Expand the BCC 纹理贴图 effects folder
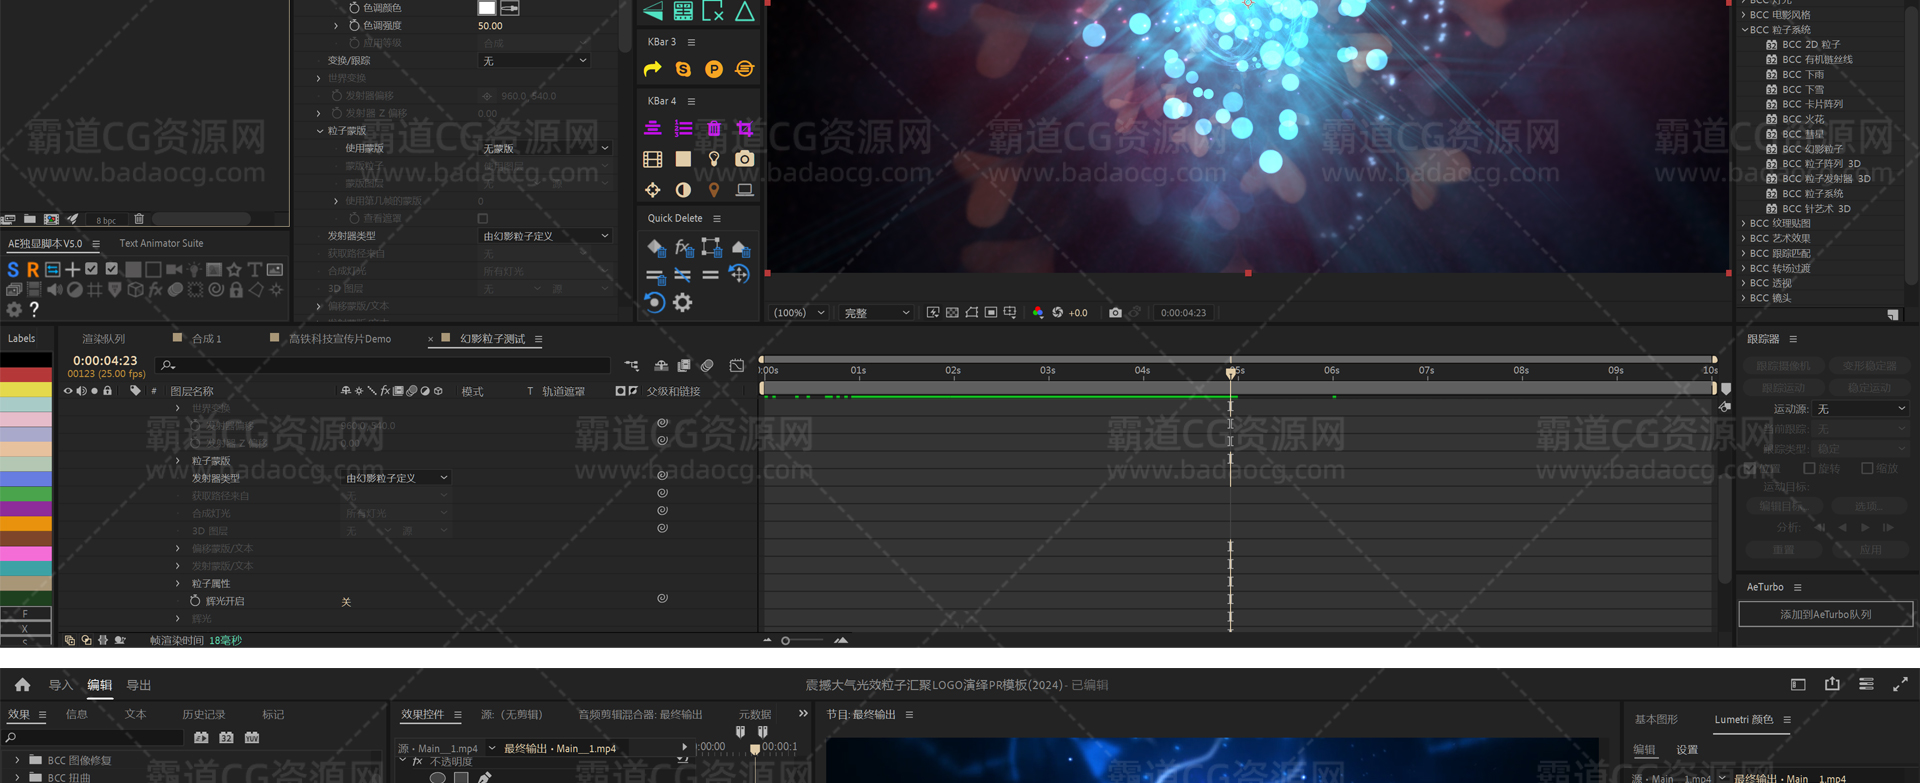Viewport: 1920px width, 783px height. [1744, 224]
